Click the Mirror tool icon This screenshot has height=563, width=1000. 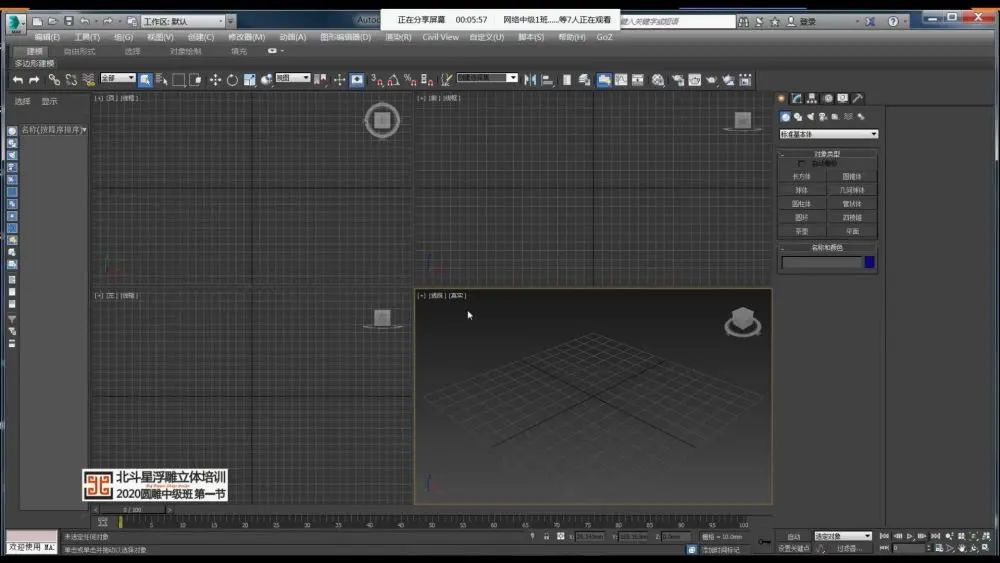[x=530, y=80]
